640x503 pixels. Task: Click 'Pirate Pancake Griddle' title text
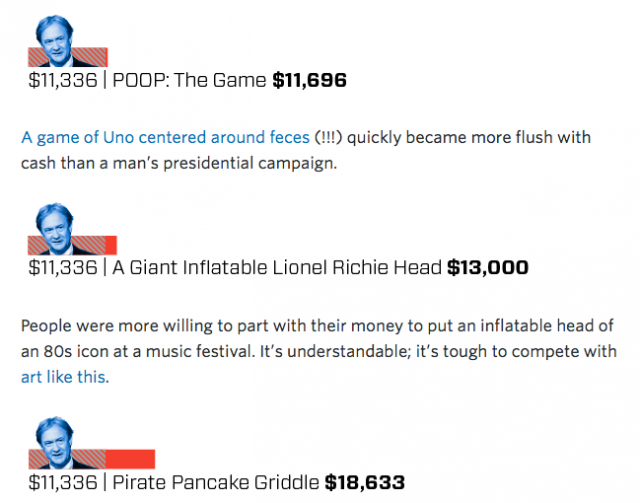[x=216, y=482]
